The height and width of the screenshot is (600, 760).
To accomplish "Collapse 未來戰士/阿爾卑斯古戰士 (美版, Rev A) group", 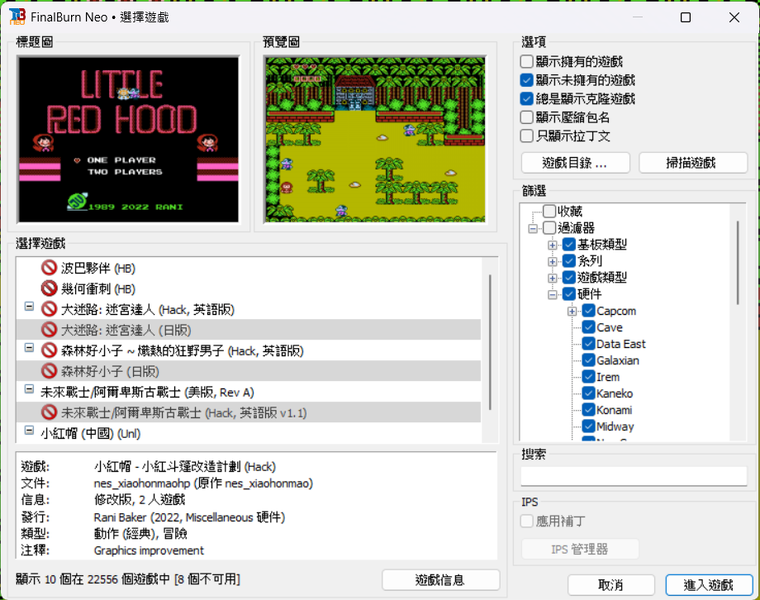I will tap(29, 389).
